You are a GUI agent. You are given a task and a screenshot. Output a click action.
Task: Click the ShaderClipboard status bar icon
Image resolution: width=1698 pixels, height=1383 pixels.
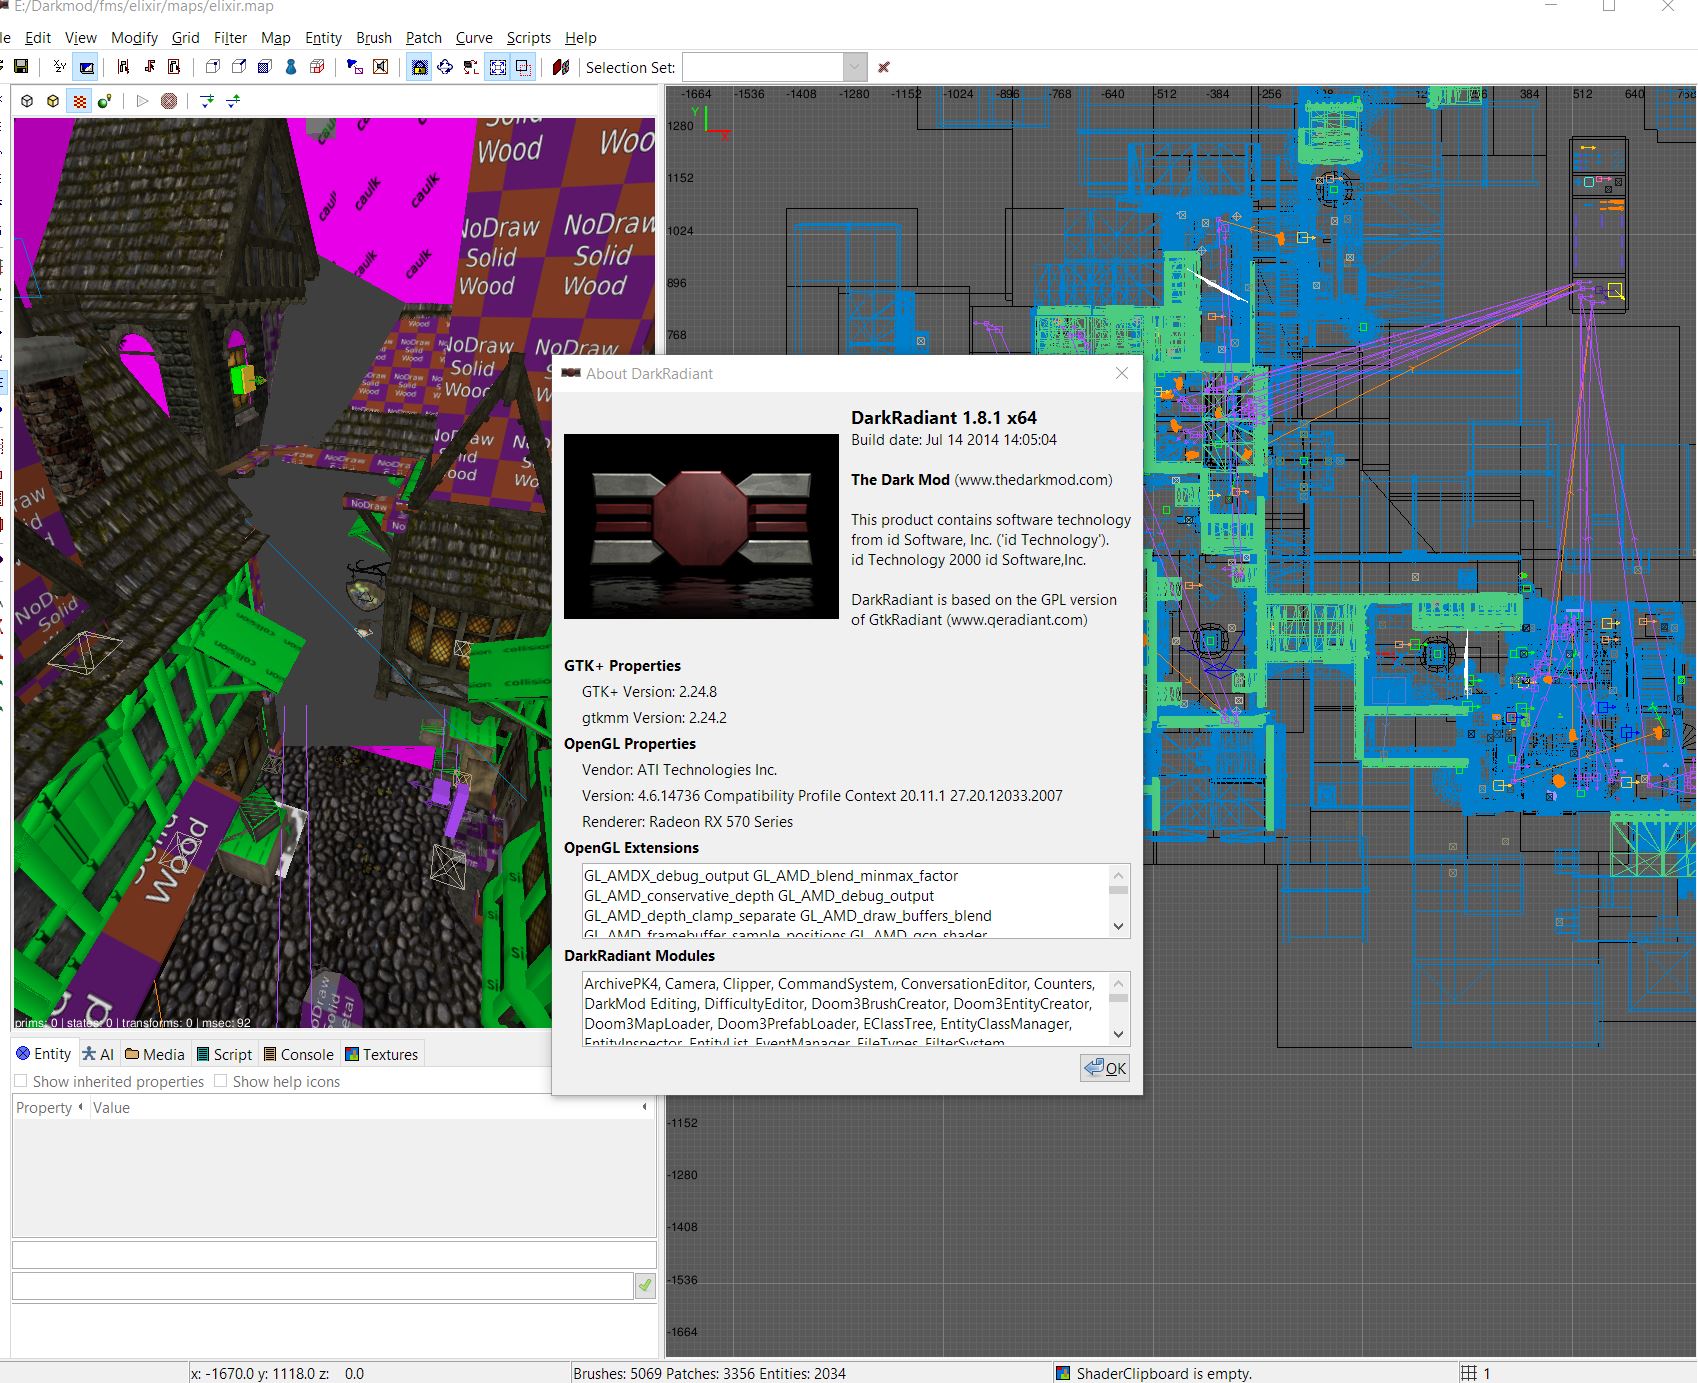click(1063, 1373)
